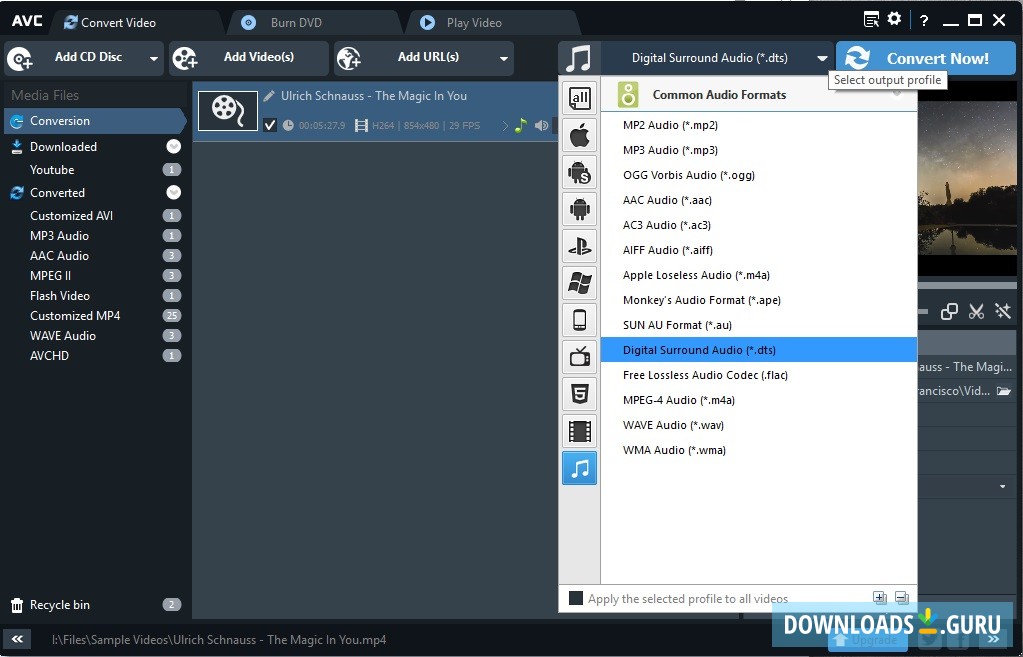
Task: Collapse all profile groups minus icon
Action: (x=902, y=598)
